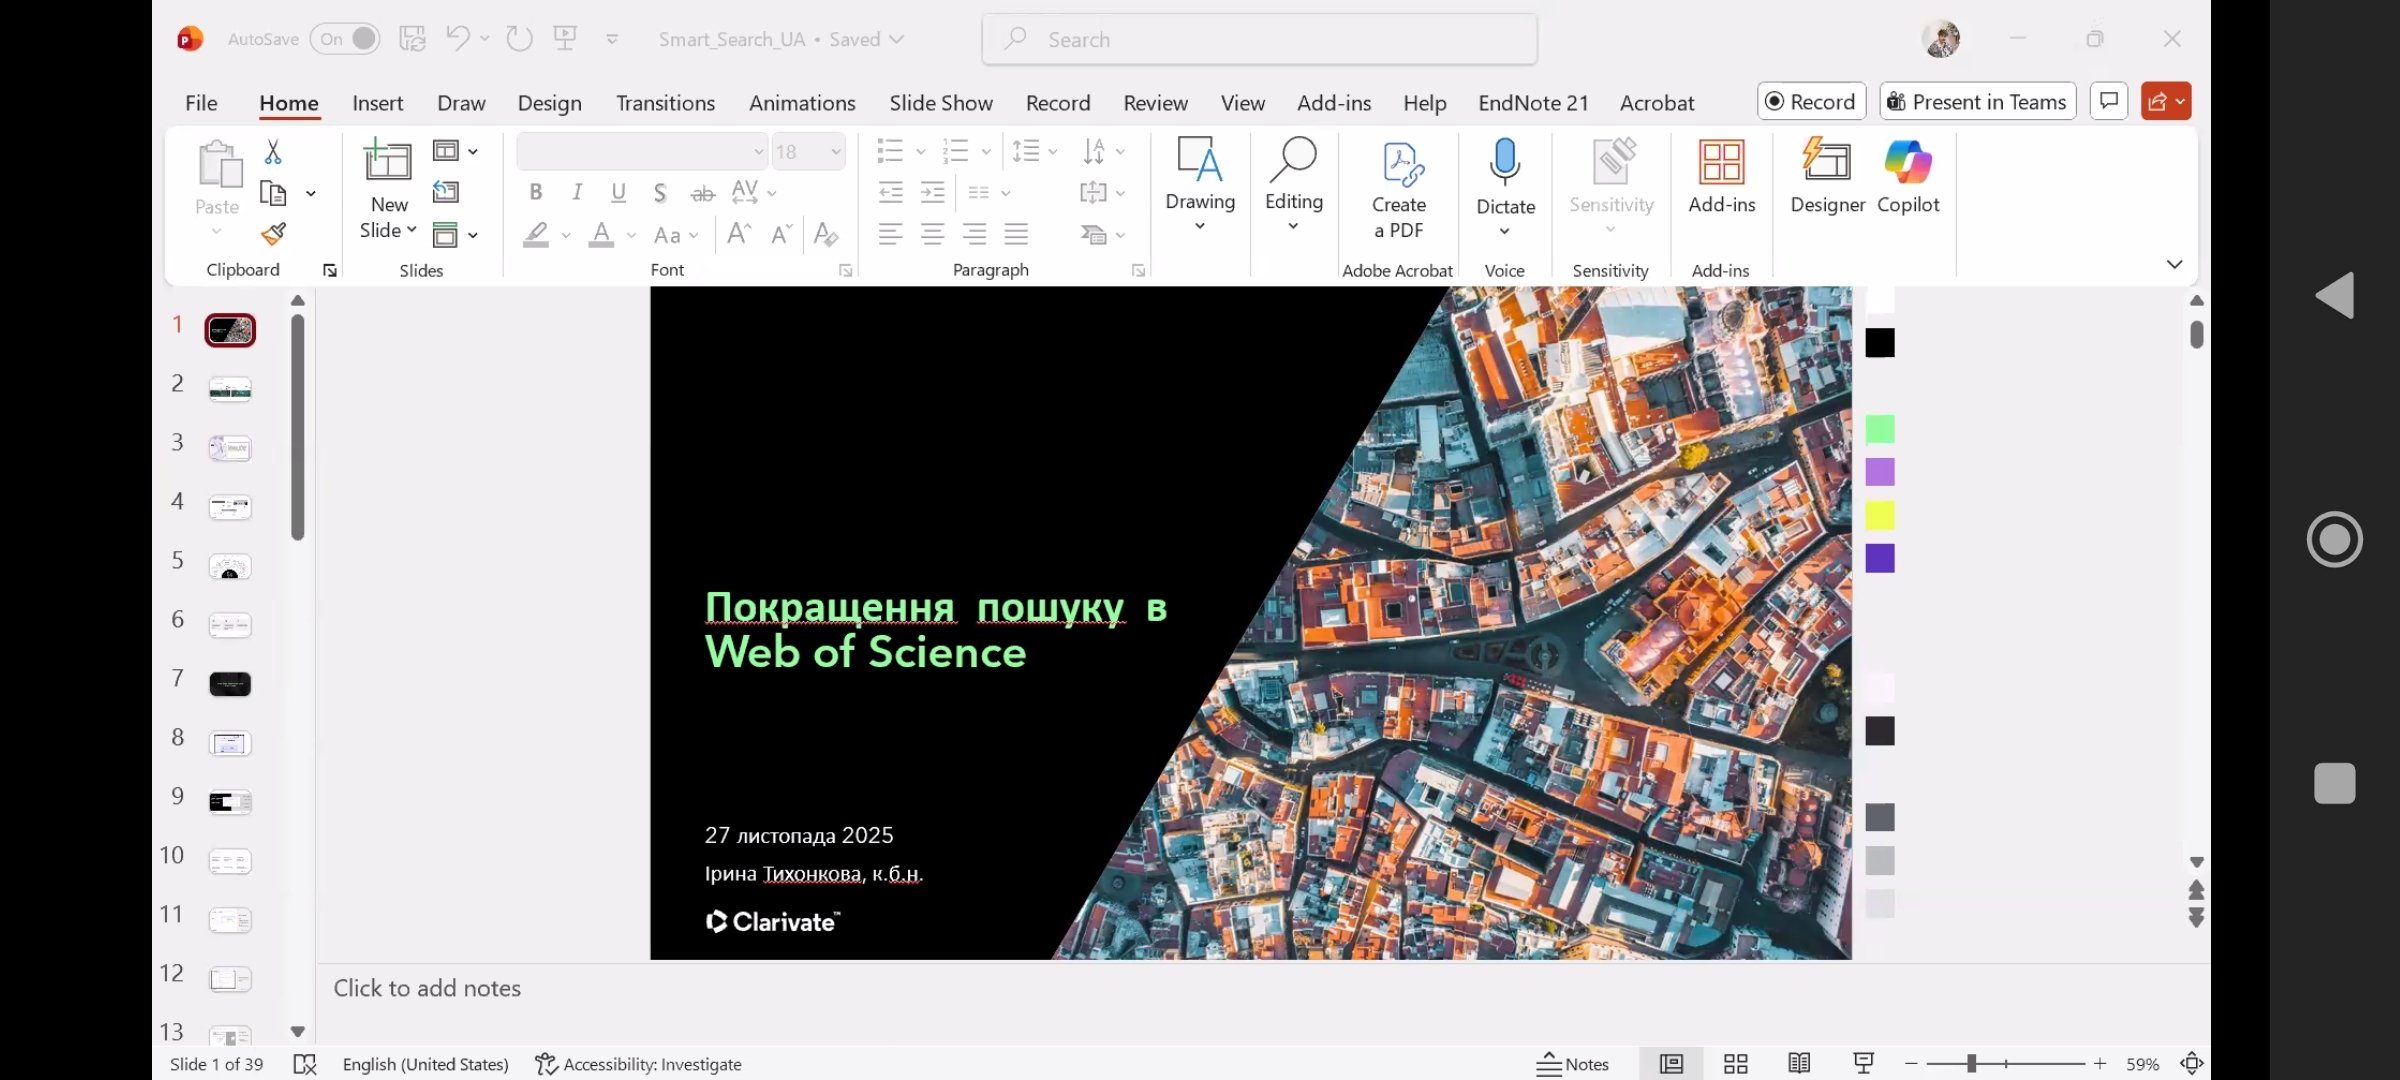The image size is (2400, 1080).
Task: Open the Transitions tab
Action: [x=665, y=103]
